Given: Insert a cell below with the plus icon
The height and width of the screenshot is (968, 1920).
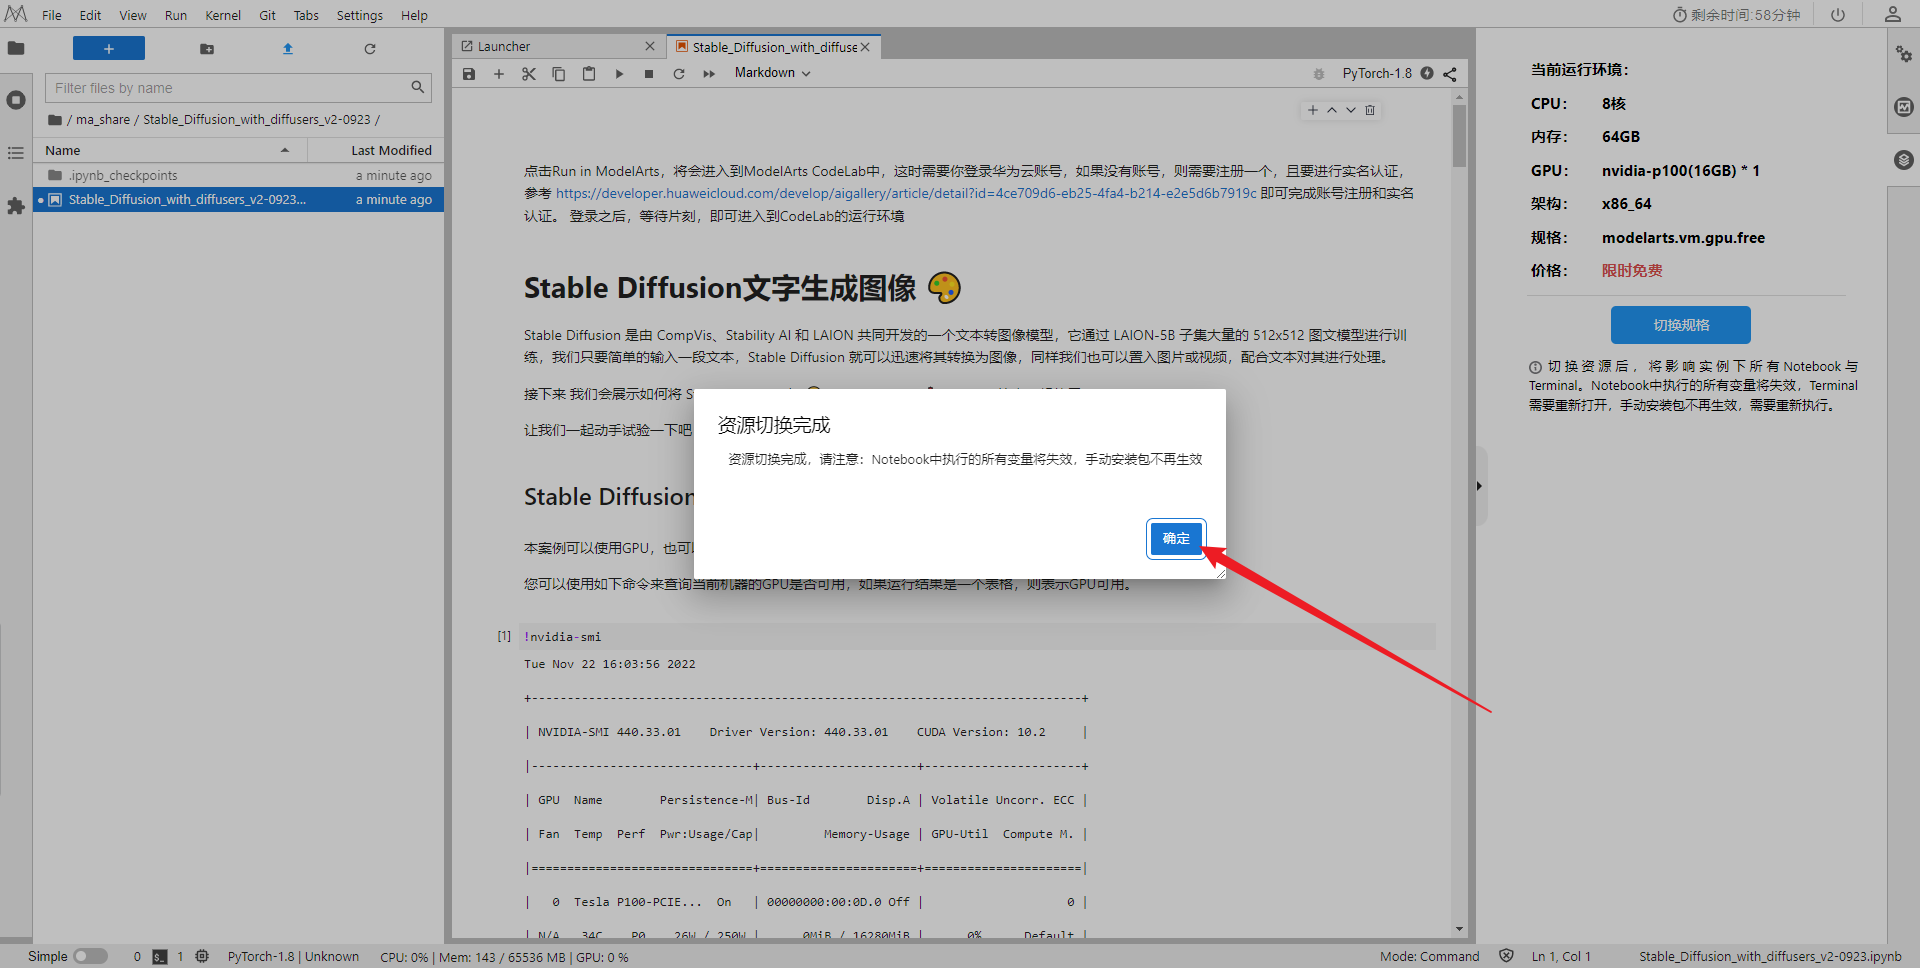Looking at the screenshot, I should tap(499, 74).
